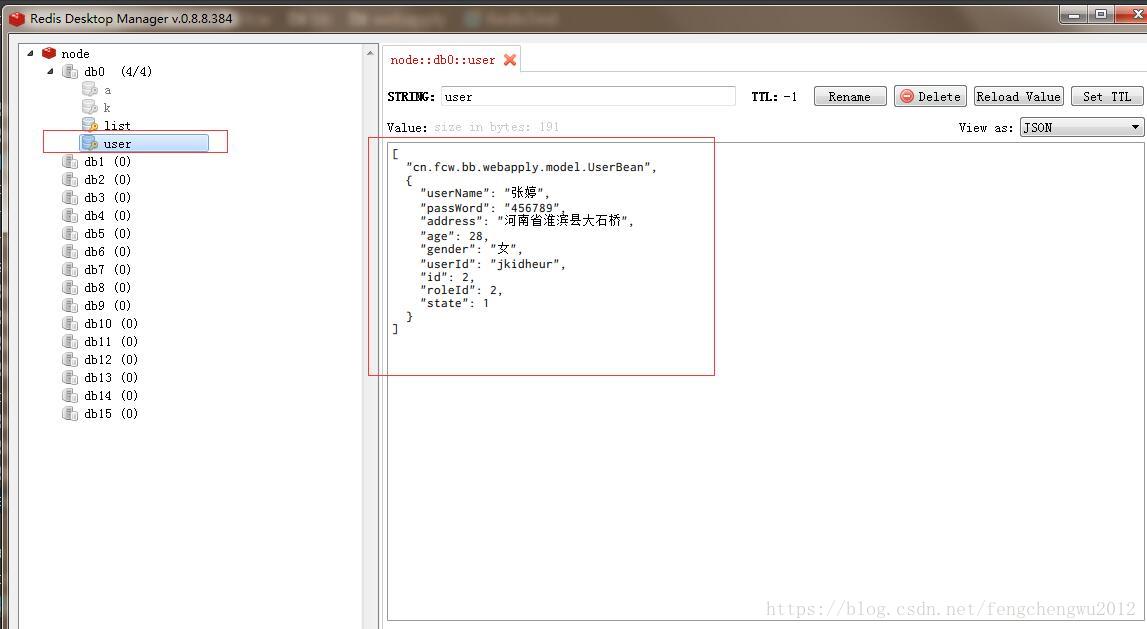Select the 'db0 (4/4)' tree label
1147x629 pixels.
[x=118, y=72]
